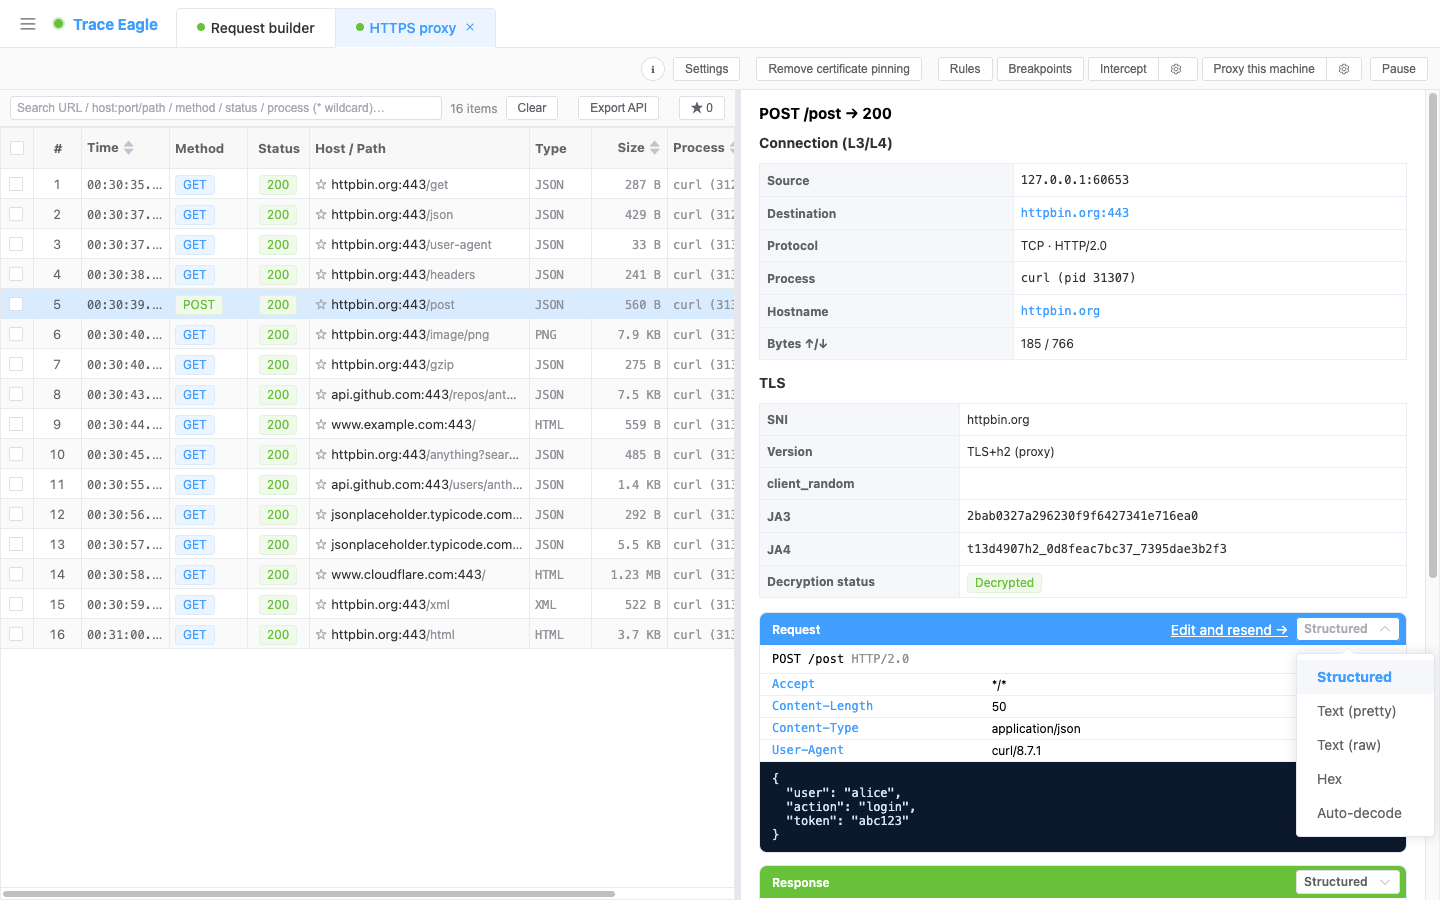
Task: Star the www.example.com:443 request
Action: pyautogui.click(x=321, y=424)
